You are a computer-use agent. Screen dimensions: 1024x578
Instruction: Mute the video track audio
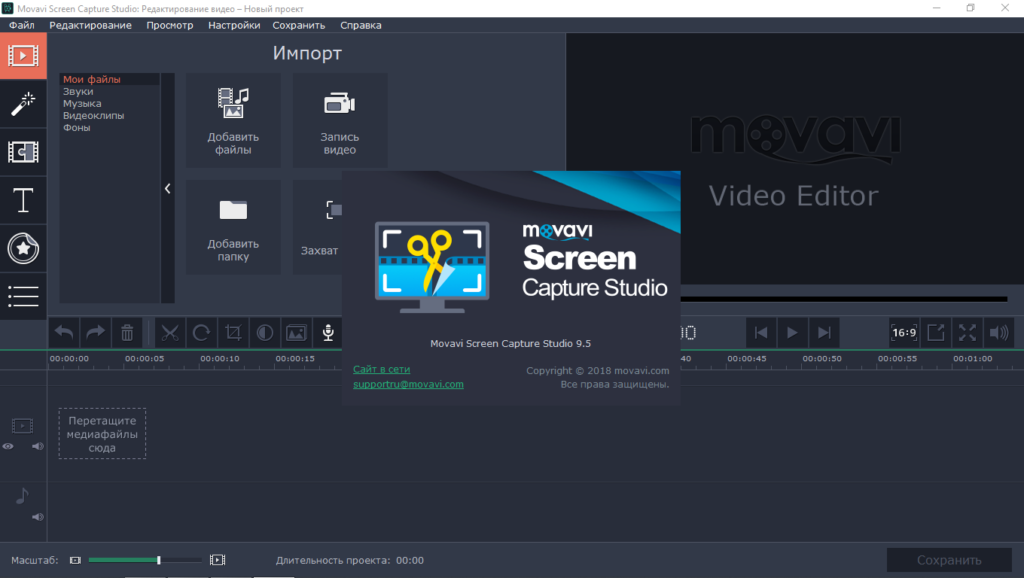[x=38, y=447]
